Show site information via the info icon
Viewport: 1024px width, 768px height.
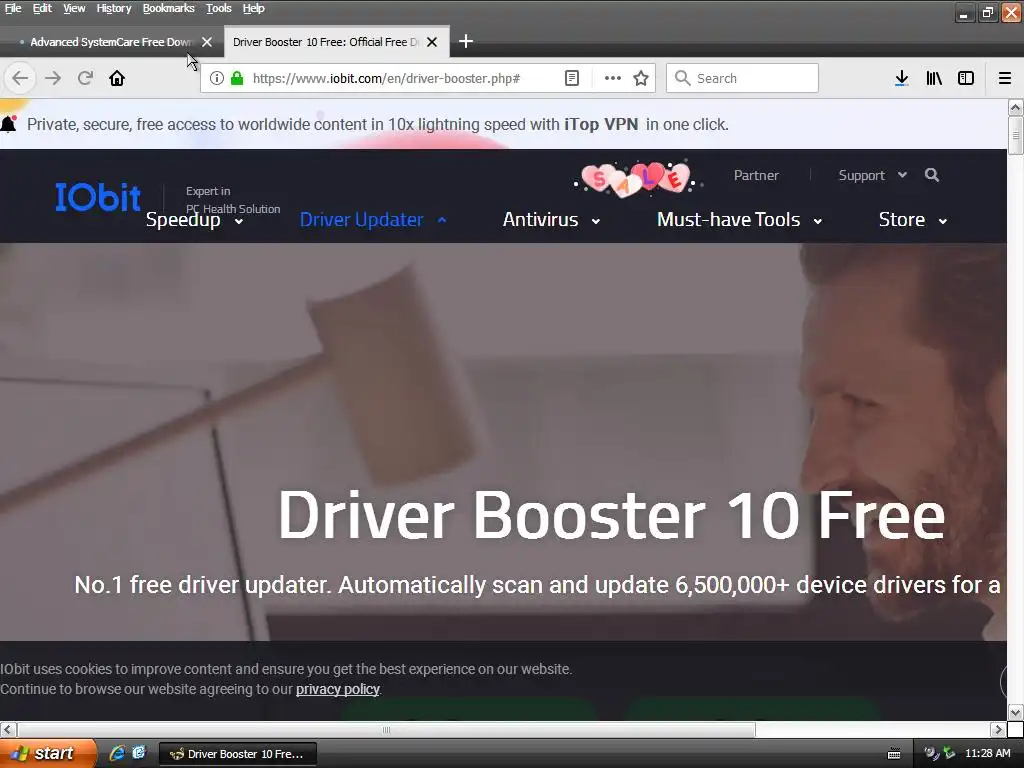[217, 78]
